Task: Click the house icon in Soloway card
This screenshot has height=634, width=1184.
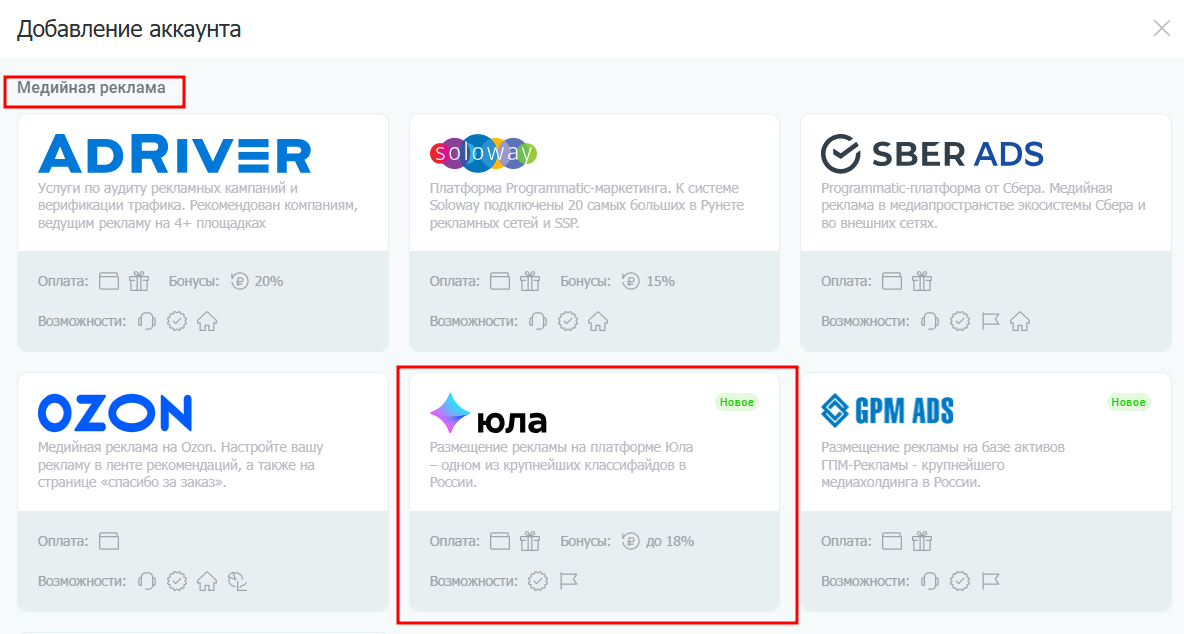Action: pos(598,322)
